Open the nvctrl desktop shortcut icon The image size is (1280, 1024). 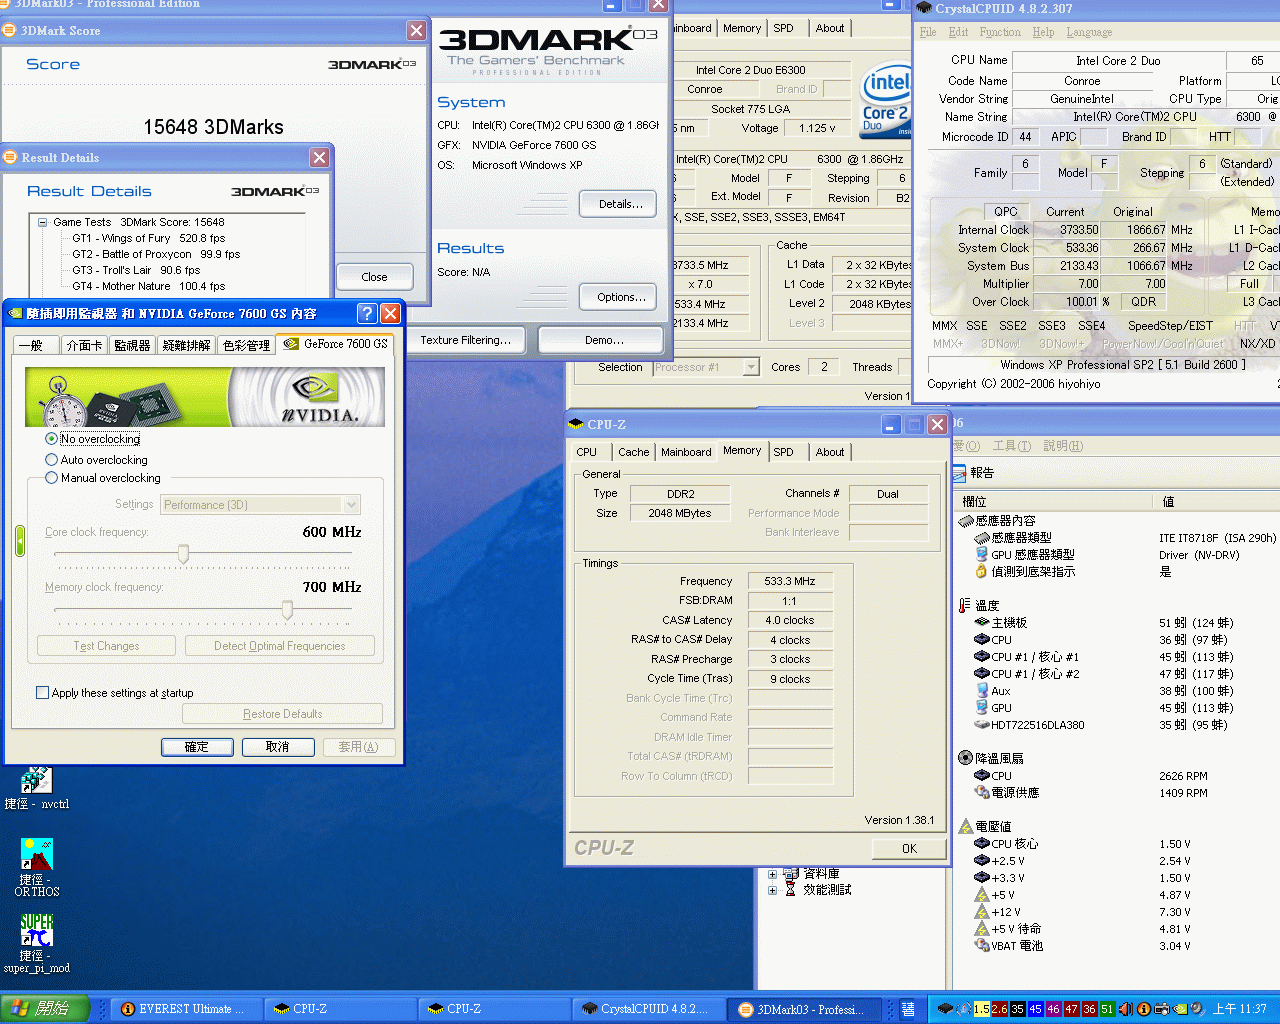tap(36, 781)
